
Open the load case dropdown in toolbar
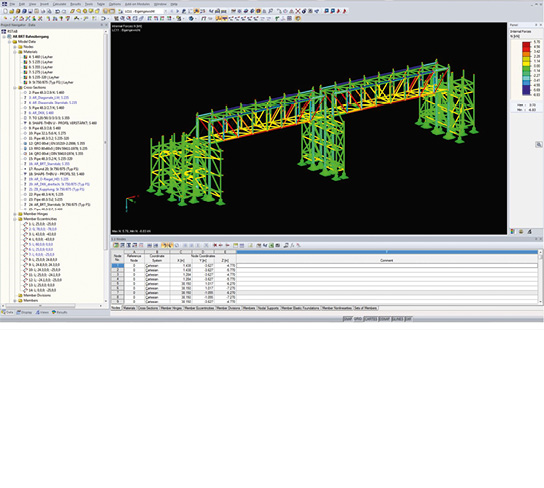click(x=165, y=11)
